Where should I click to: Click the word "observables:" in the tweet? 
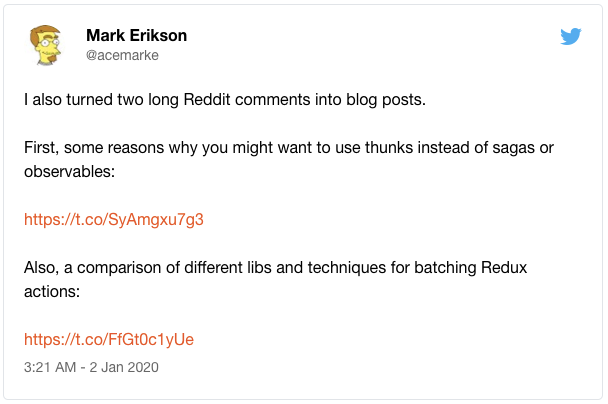[69, 171]
